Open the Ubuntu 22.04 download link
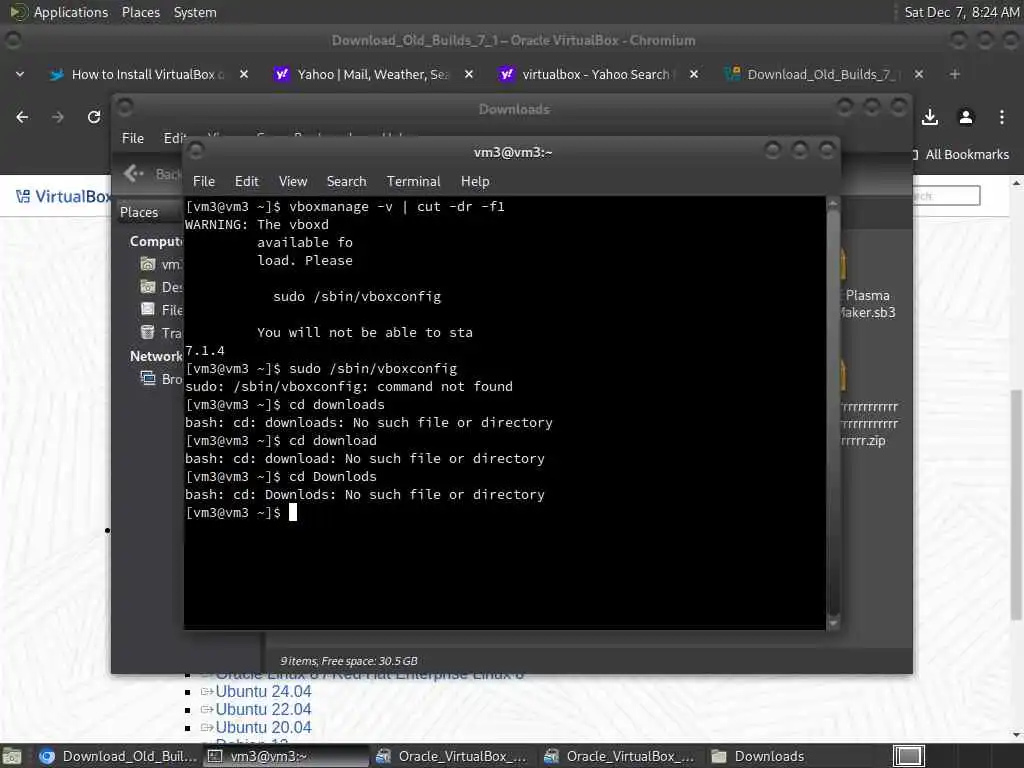 click(263, 709)
